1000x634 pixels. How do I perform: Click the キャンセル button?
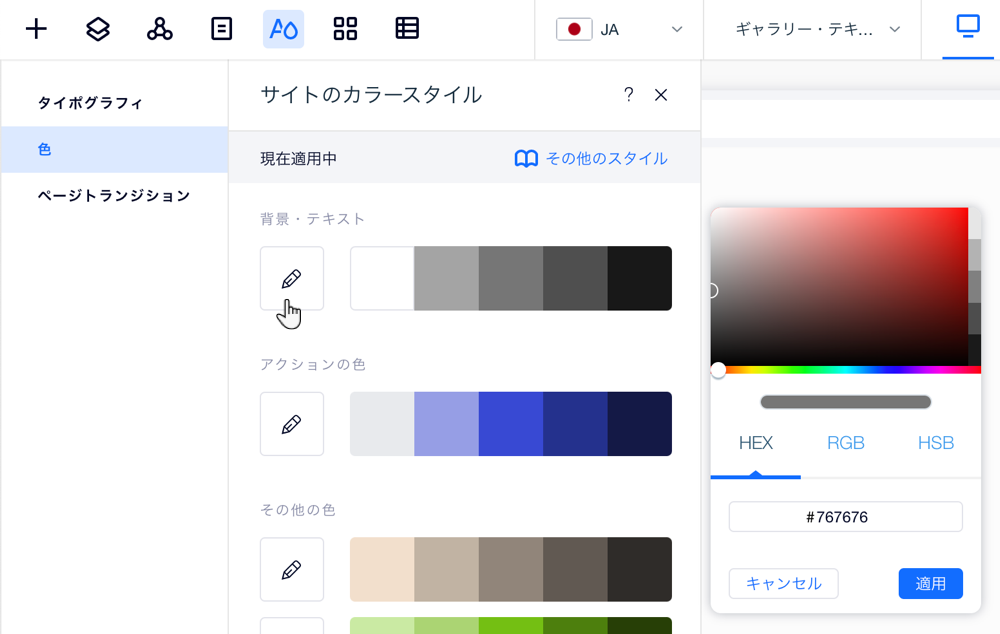tap(784, 584)
